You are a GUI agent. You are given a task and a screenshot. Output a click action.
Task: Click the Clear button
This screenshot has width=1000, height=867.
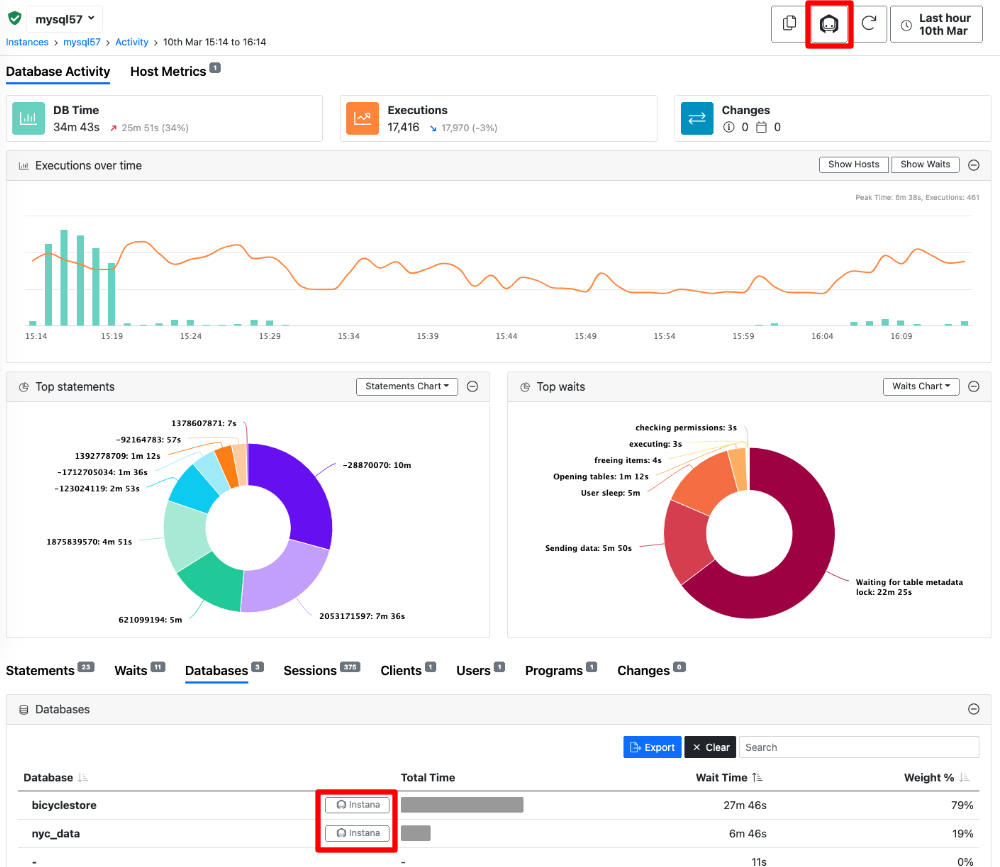click(710, 747)
